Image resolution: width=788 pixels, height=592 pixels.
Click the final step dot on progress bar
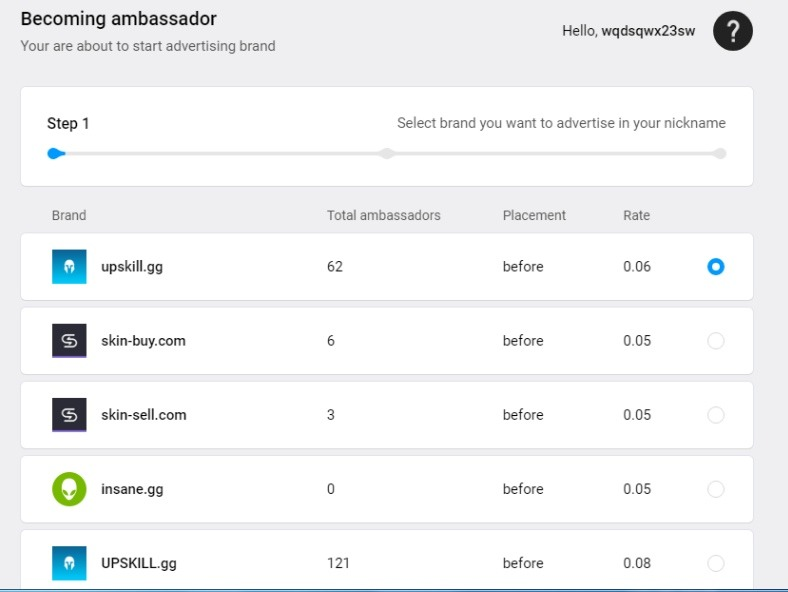[719, 153]
